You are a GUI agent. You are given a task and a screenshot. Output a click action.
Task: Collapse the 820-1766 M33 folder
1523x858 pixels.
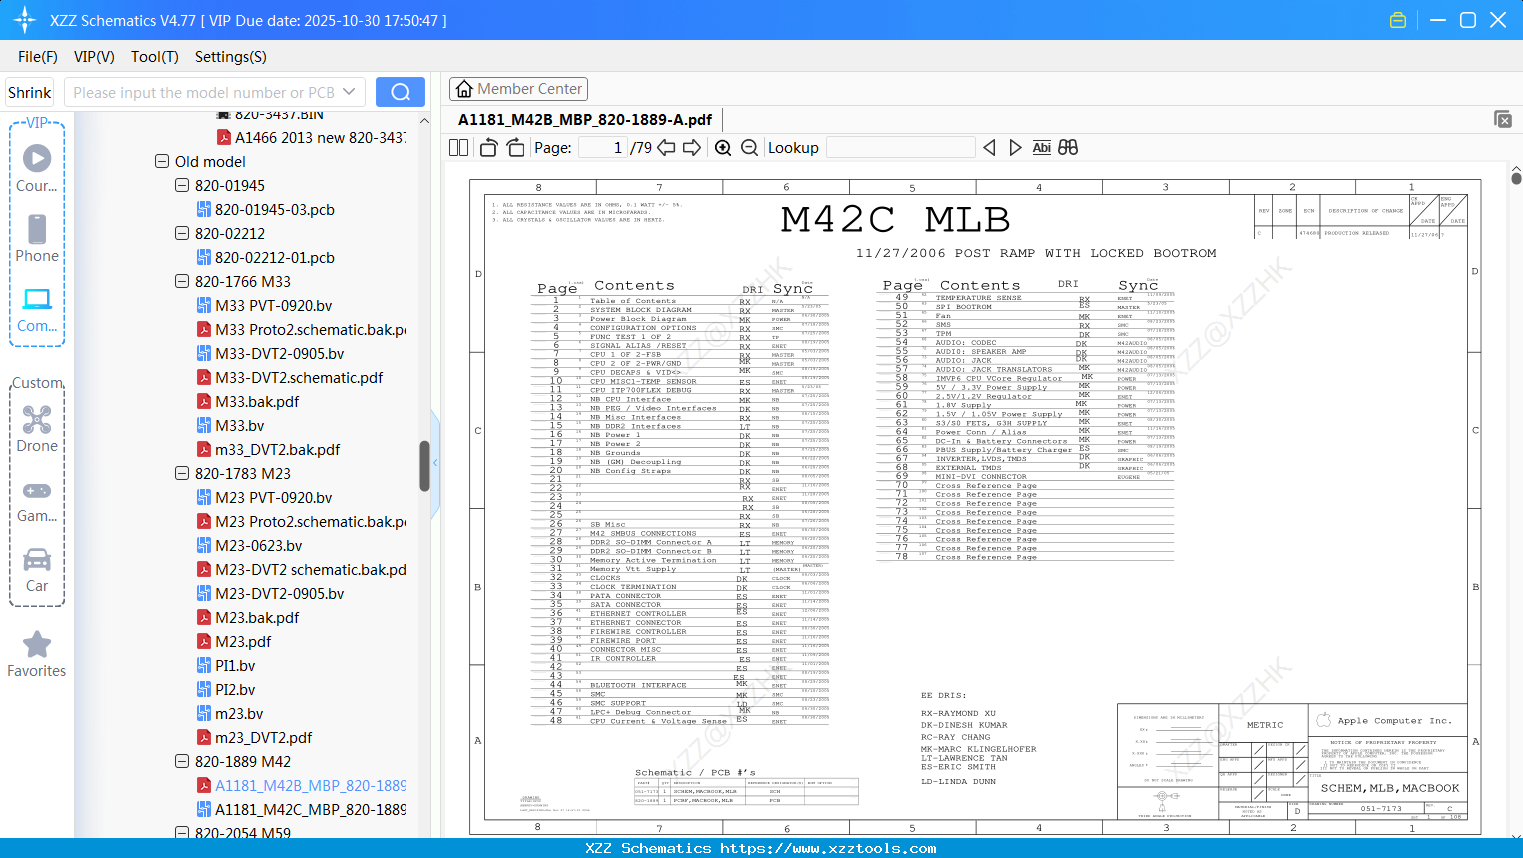(x=182, y=281)
